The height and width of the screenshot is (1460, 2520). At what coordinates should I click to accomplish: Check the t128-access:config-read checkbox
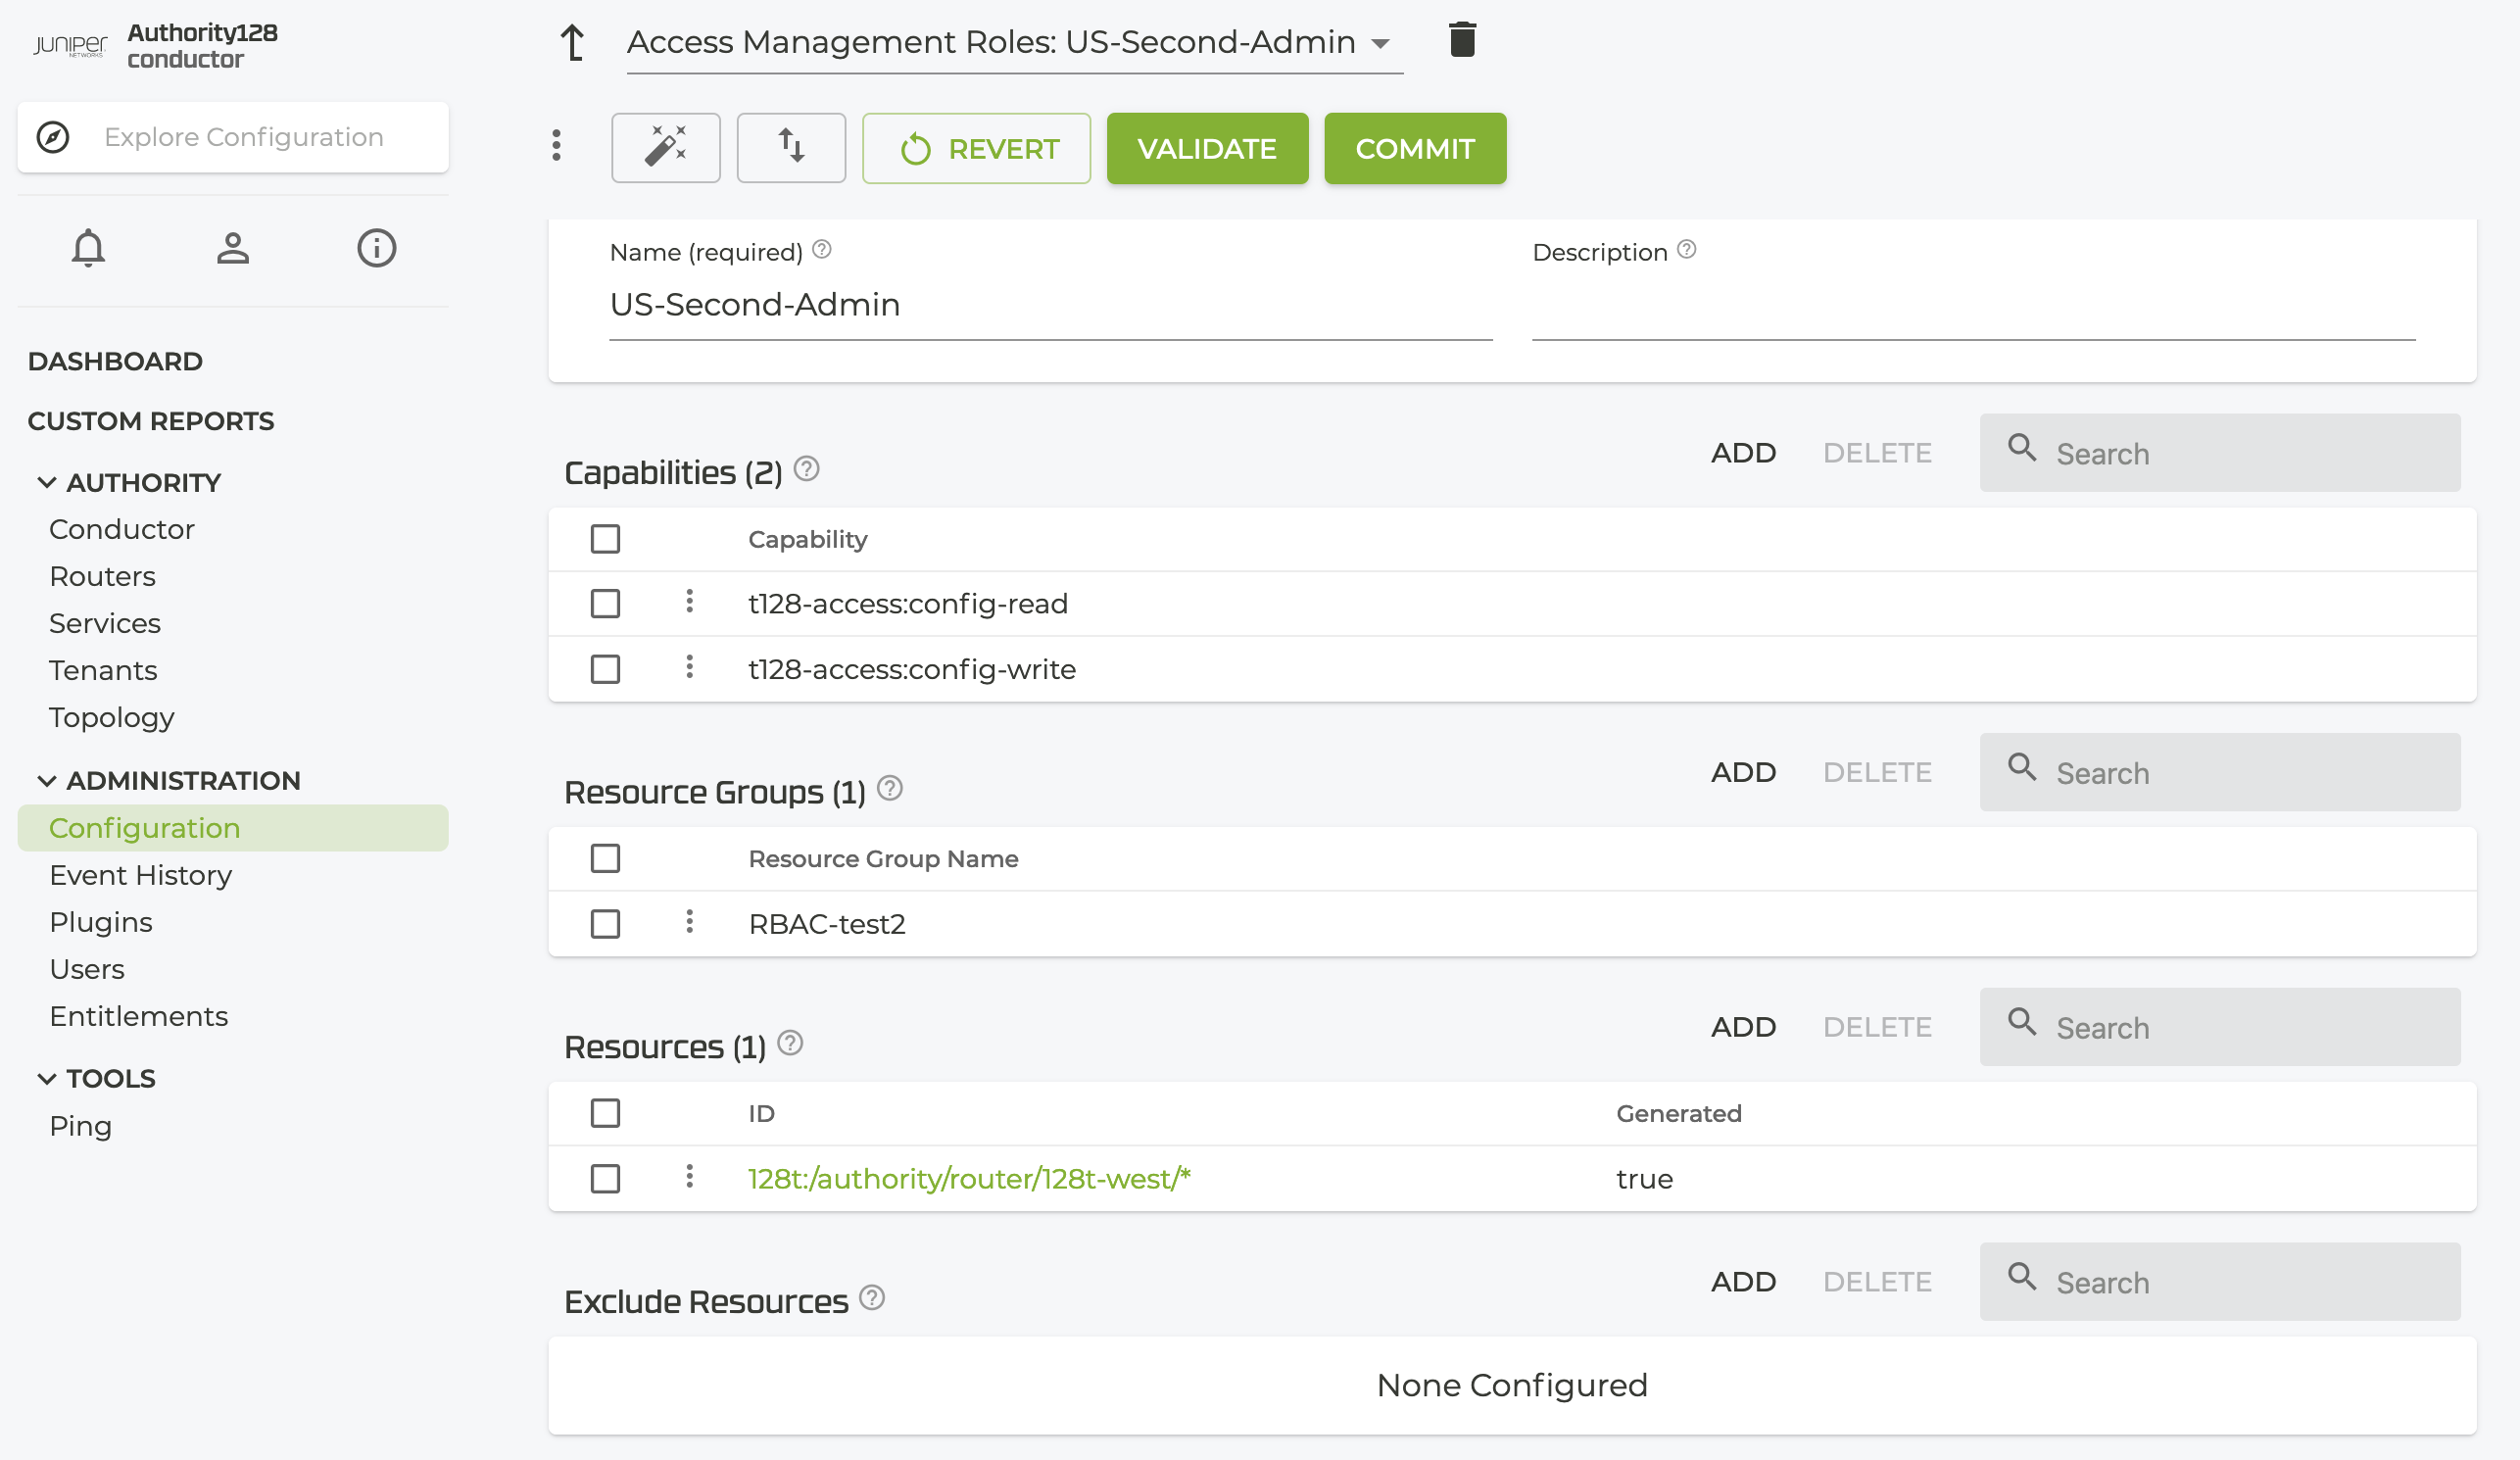605,604
